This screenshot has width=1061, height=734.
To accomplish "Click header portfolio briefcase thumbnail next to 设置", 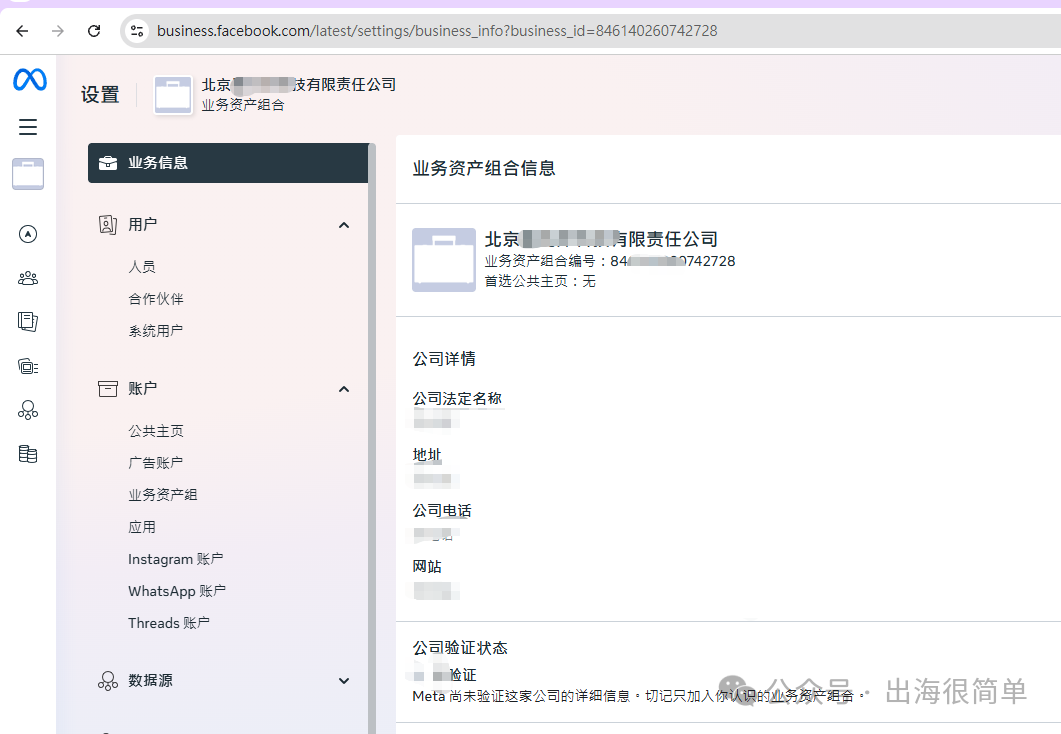I will coord(173,95).
